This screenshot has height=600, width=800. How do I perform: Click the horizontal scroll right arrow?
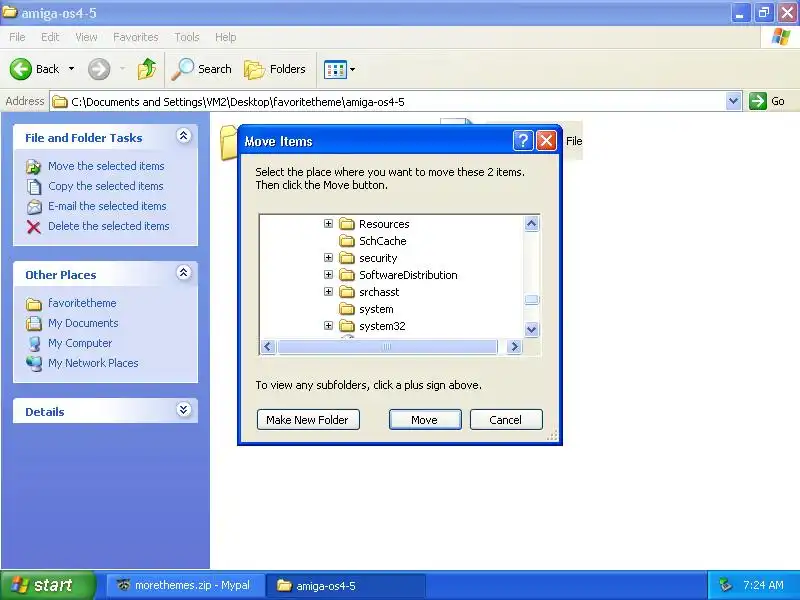point(514,347)
